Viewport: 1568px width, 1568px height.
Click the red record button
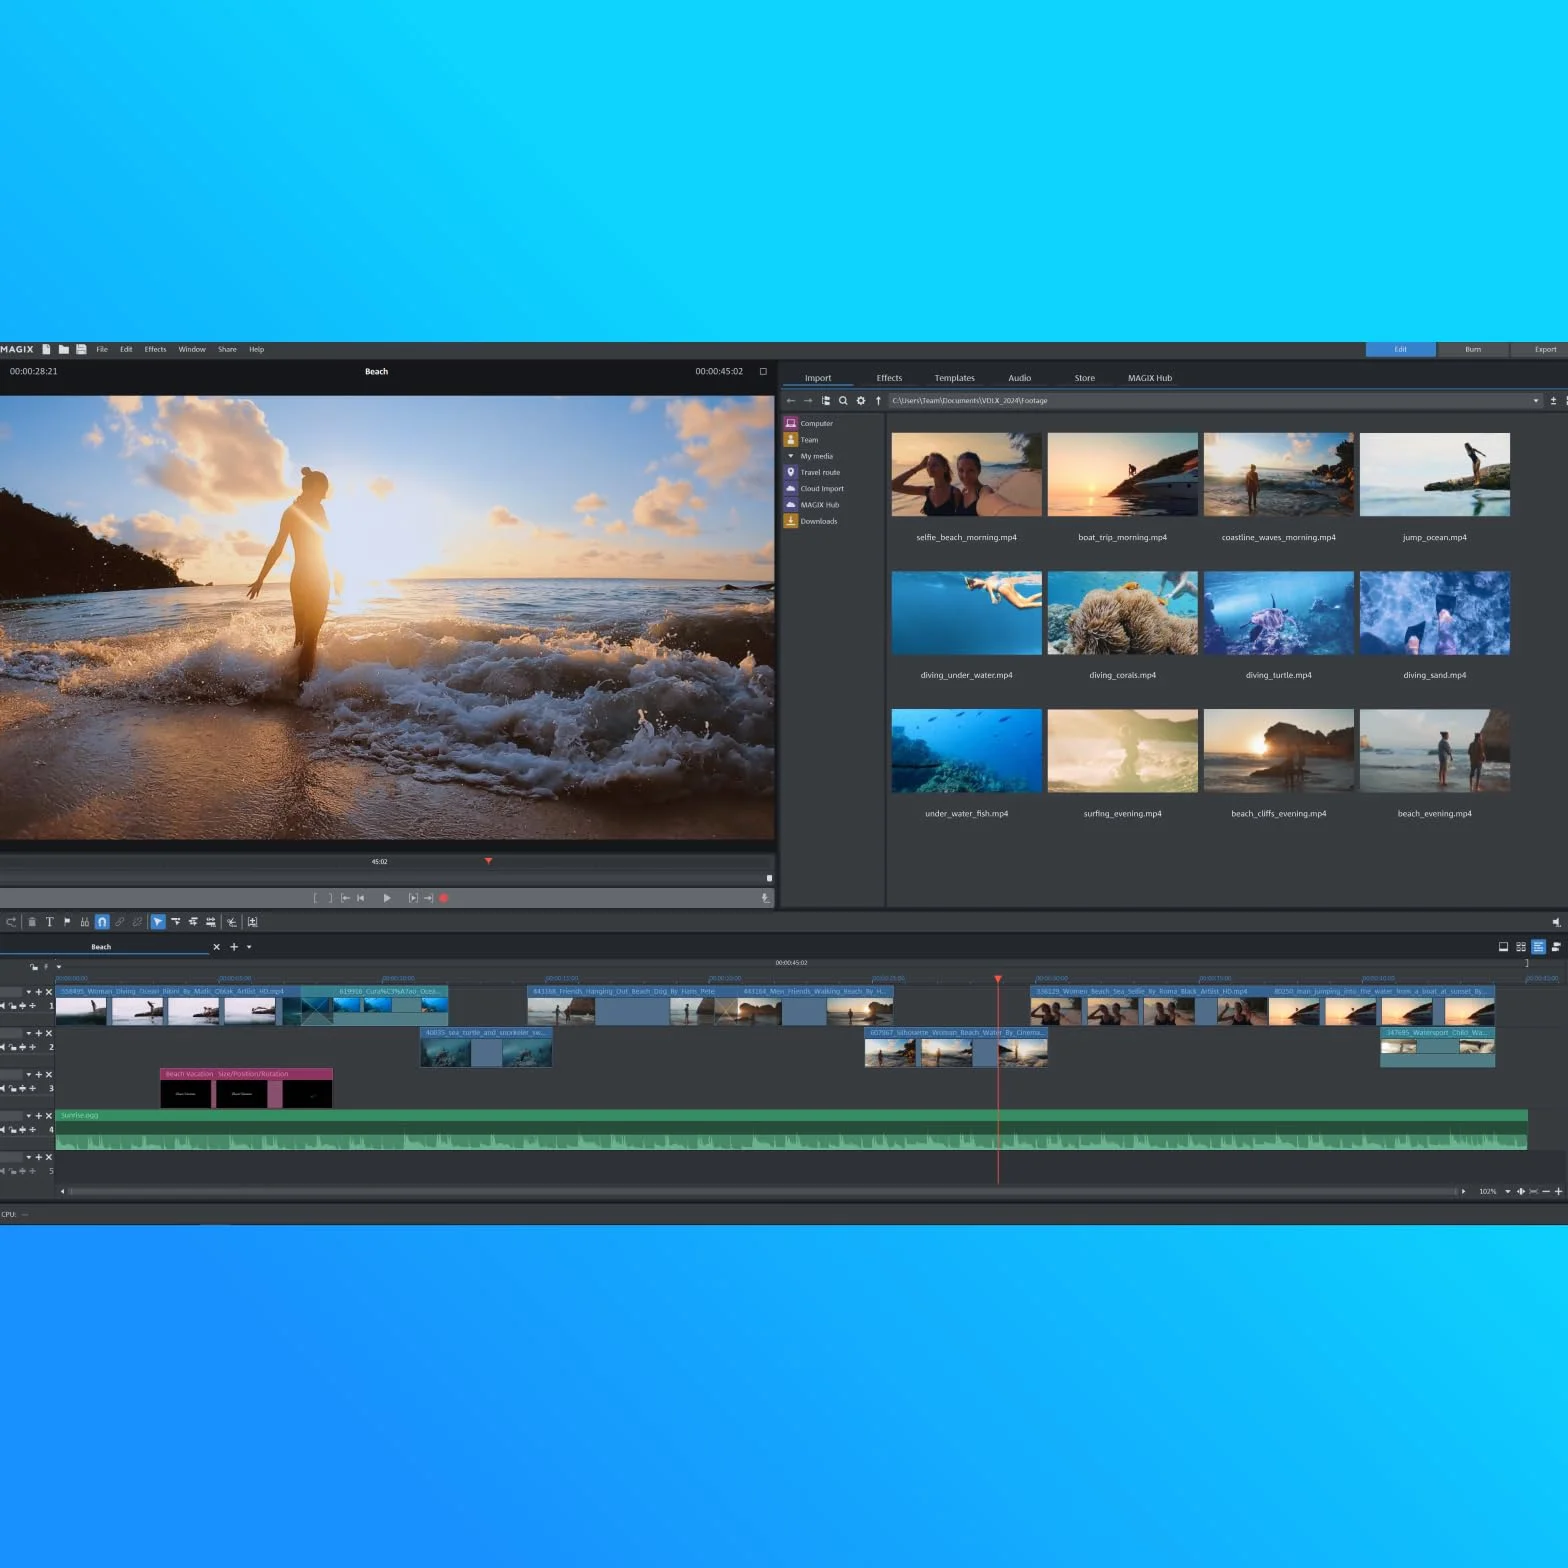pyautogui.click(x=444, y=898)
